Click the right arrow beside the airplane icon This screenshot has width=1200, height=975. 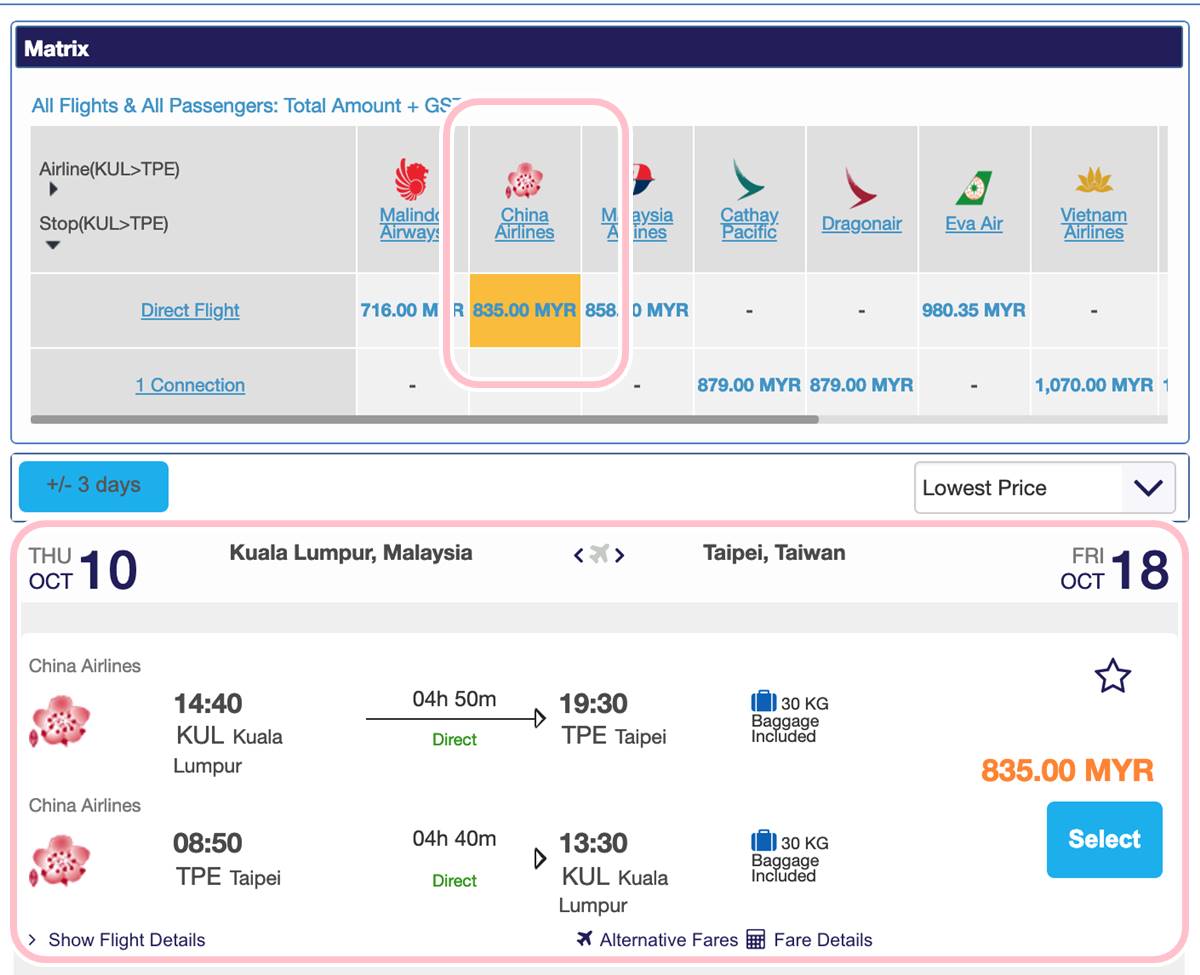620,555
